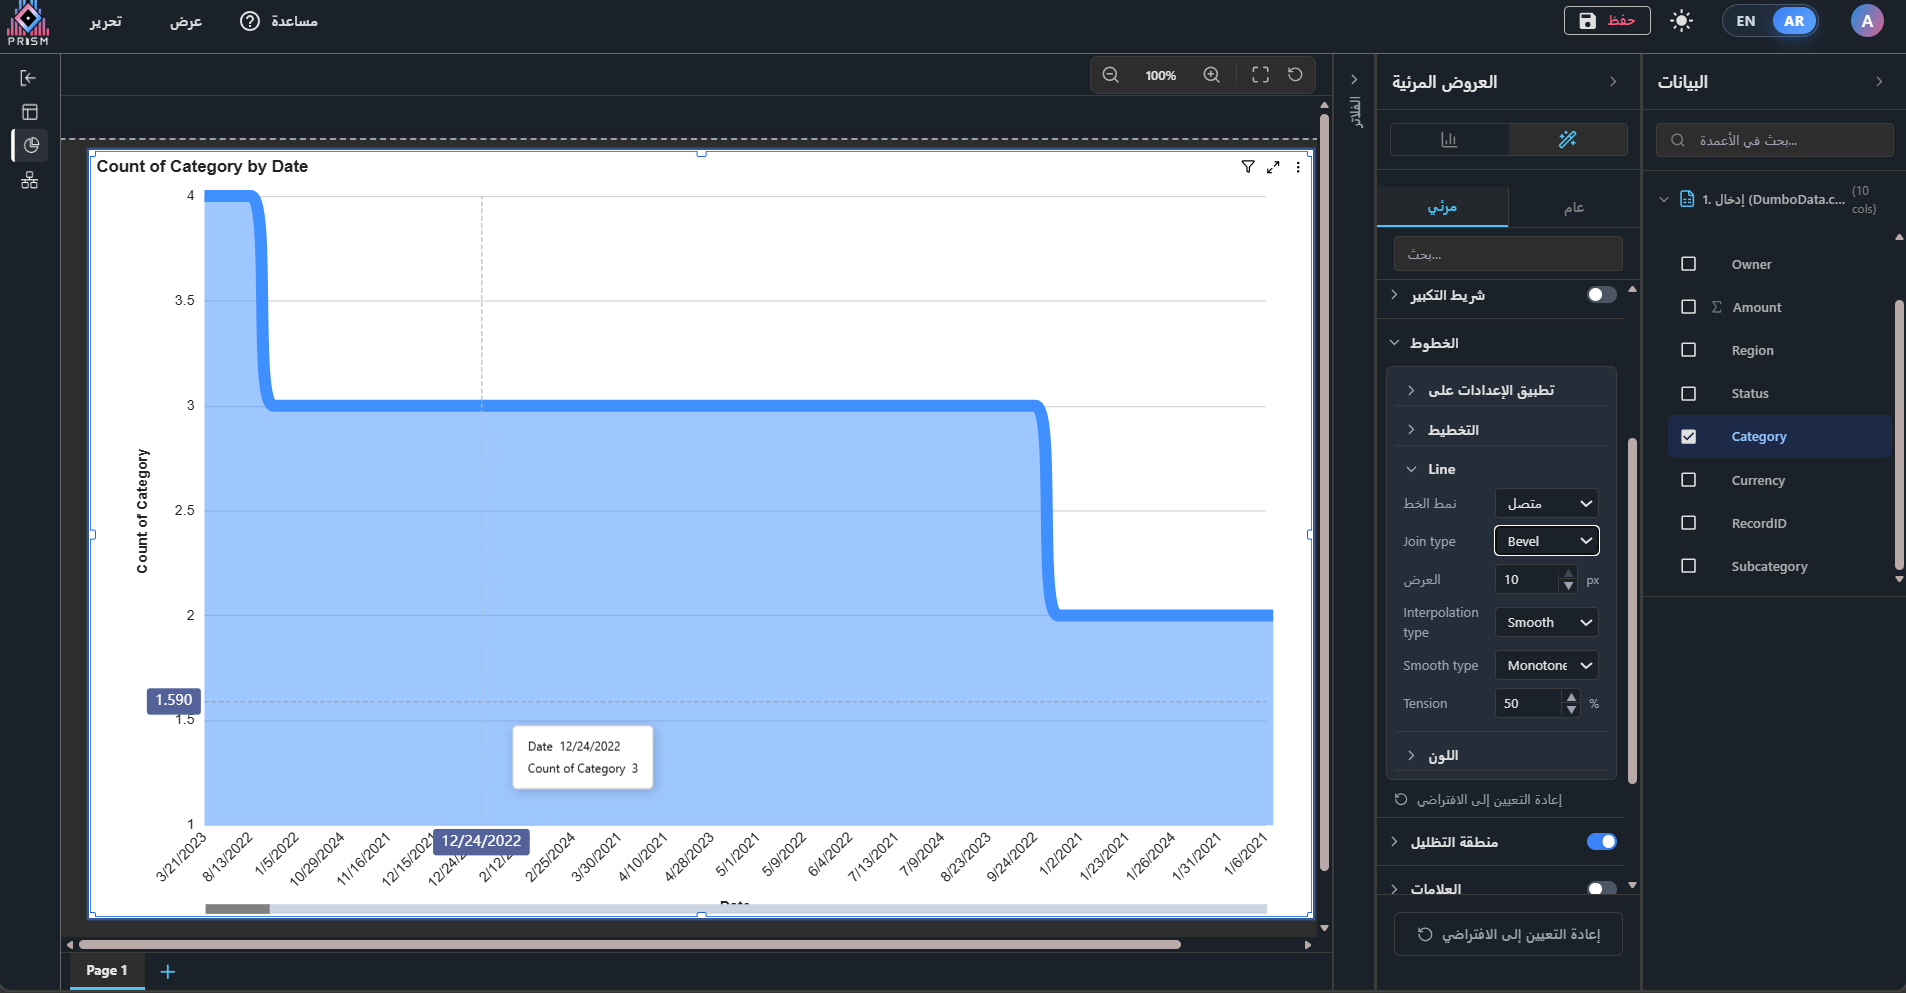Open the chart filter funnel icon
This screenshot has height=993, width=1906.
[x=1248, y=167]
